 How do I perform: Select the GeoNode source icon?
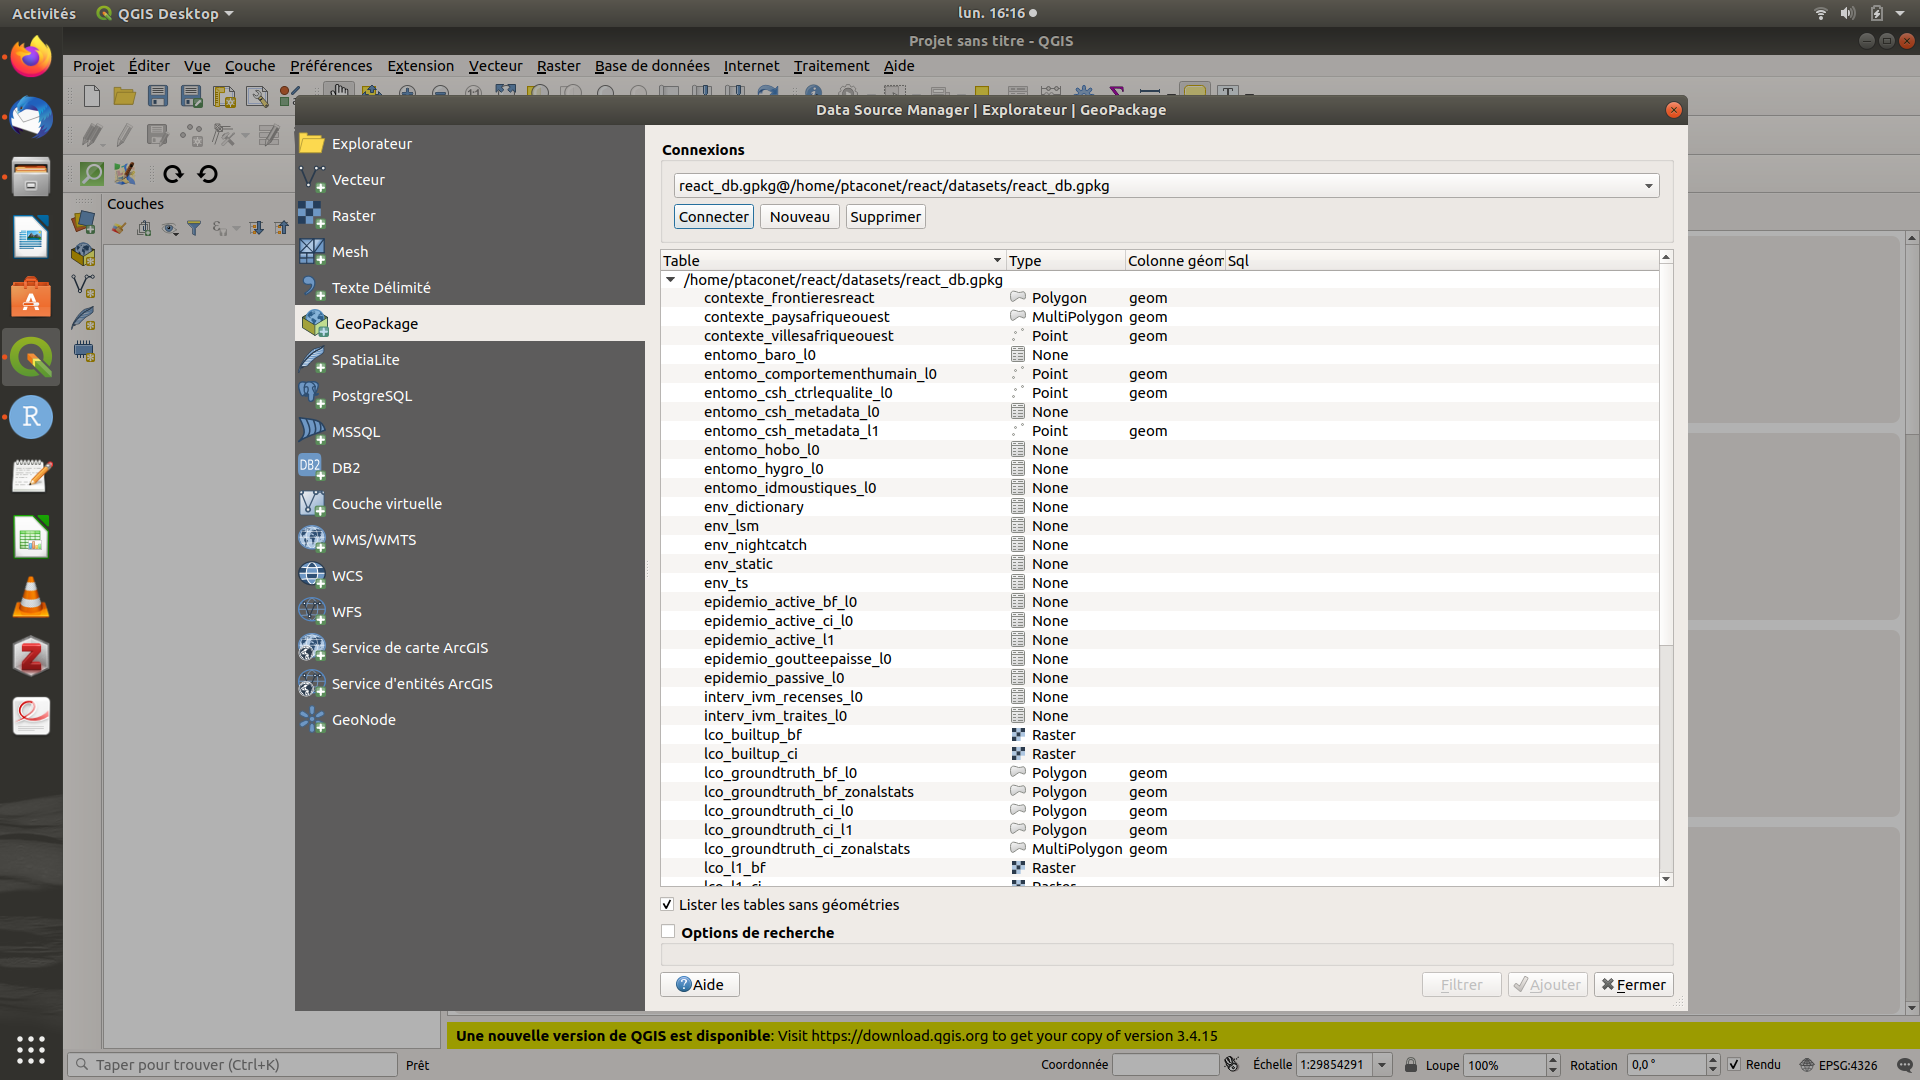pyautogui.click(x=312, y=719)
